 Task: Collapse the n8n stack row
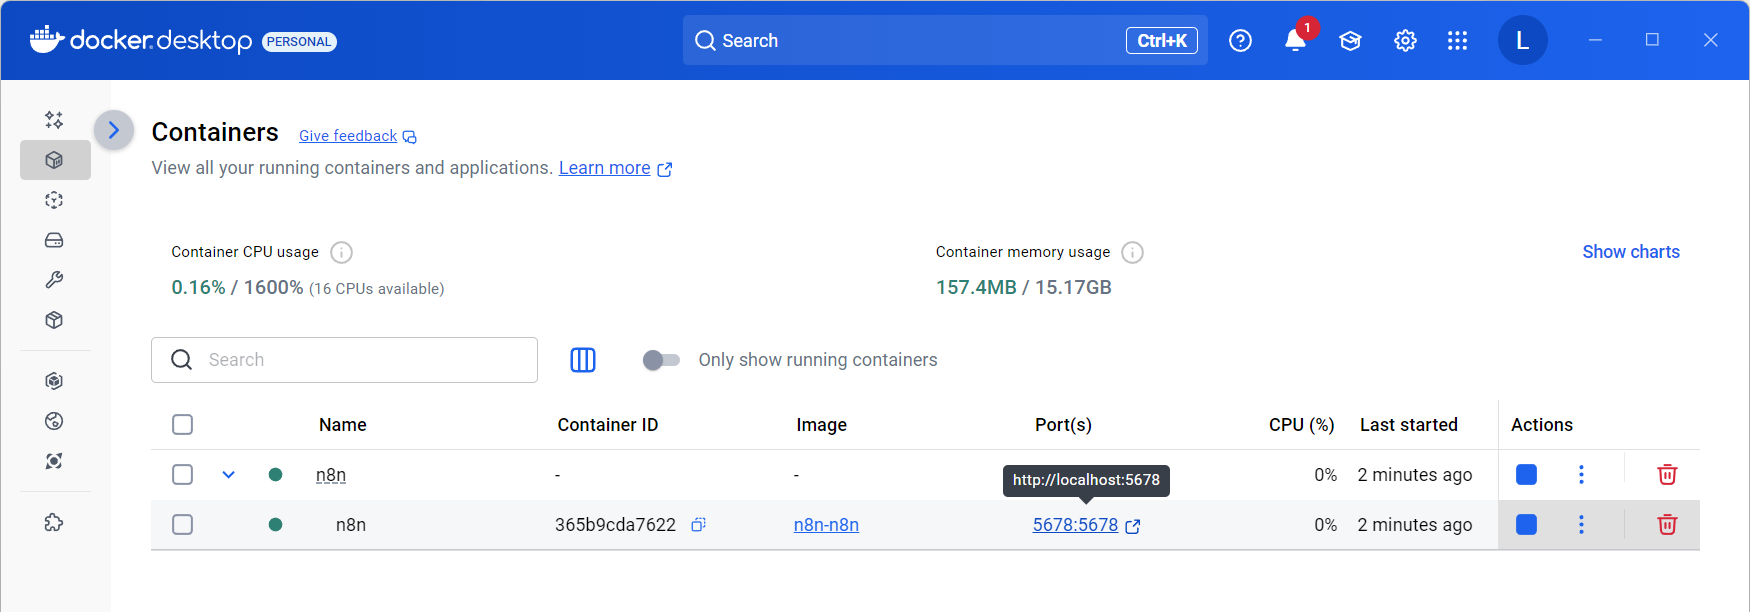(228, 474)
